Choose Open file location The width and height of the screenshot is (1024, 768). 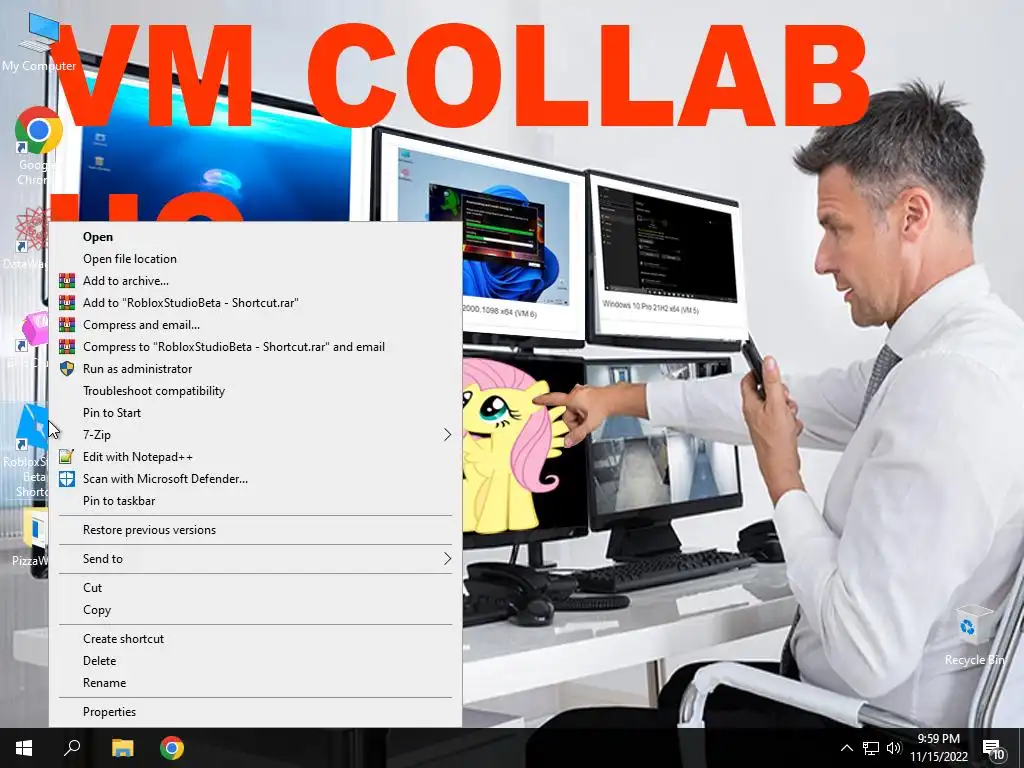pyautogui.click(x=255, y=259)
